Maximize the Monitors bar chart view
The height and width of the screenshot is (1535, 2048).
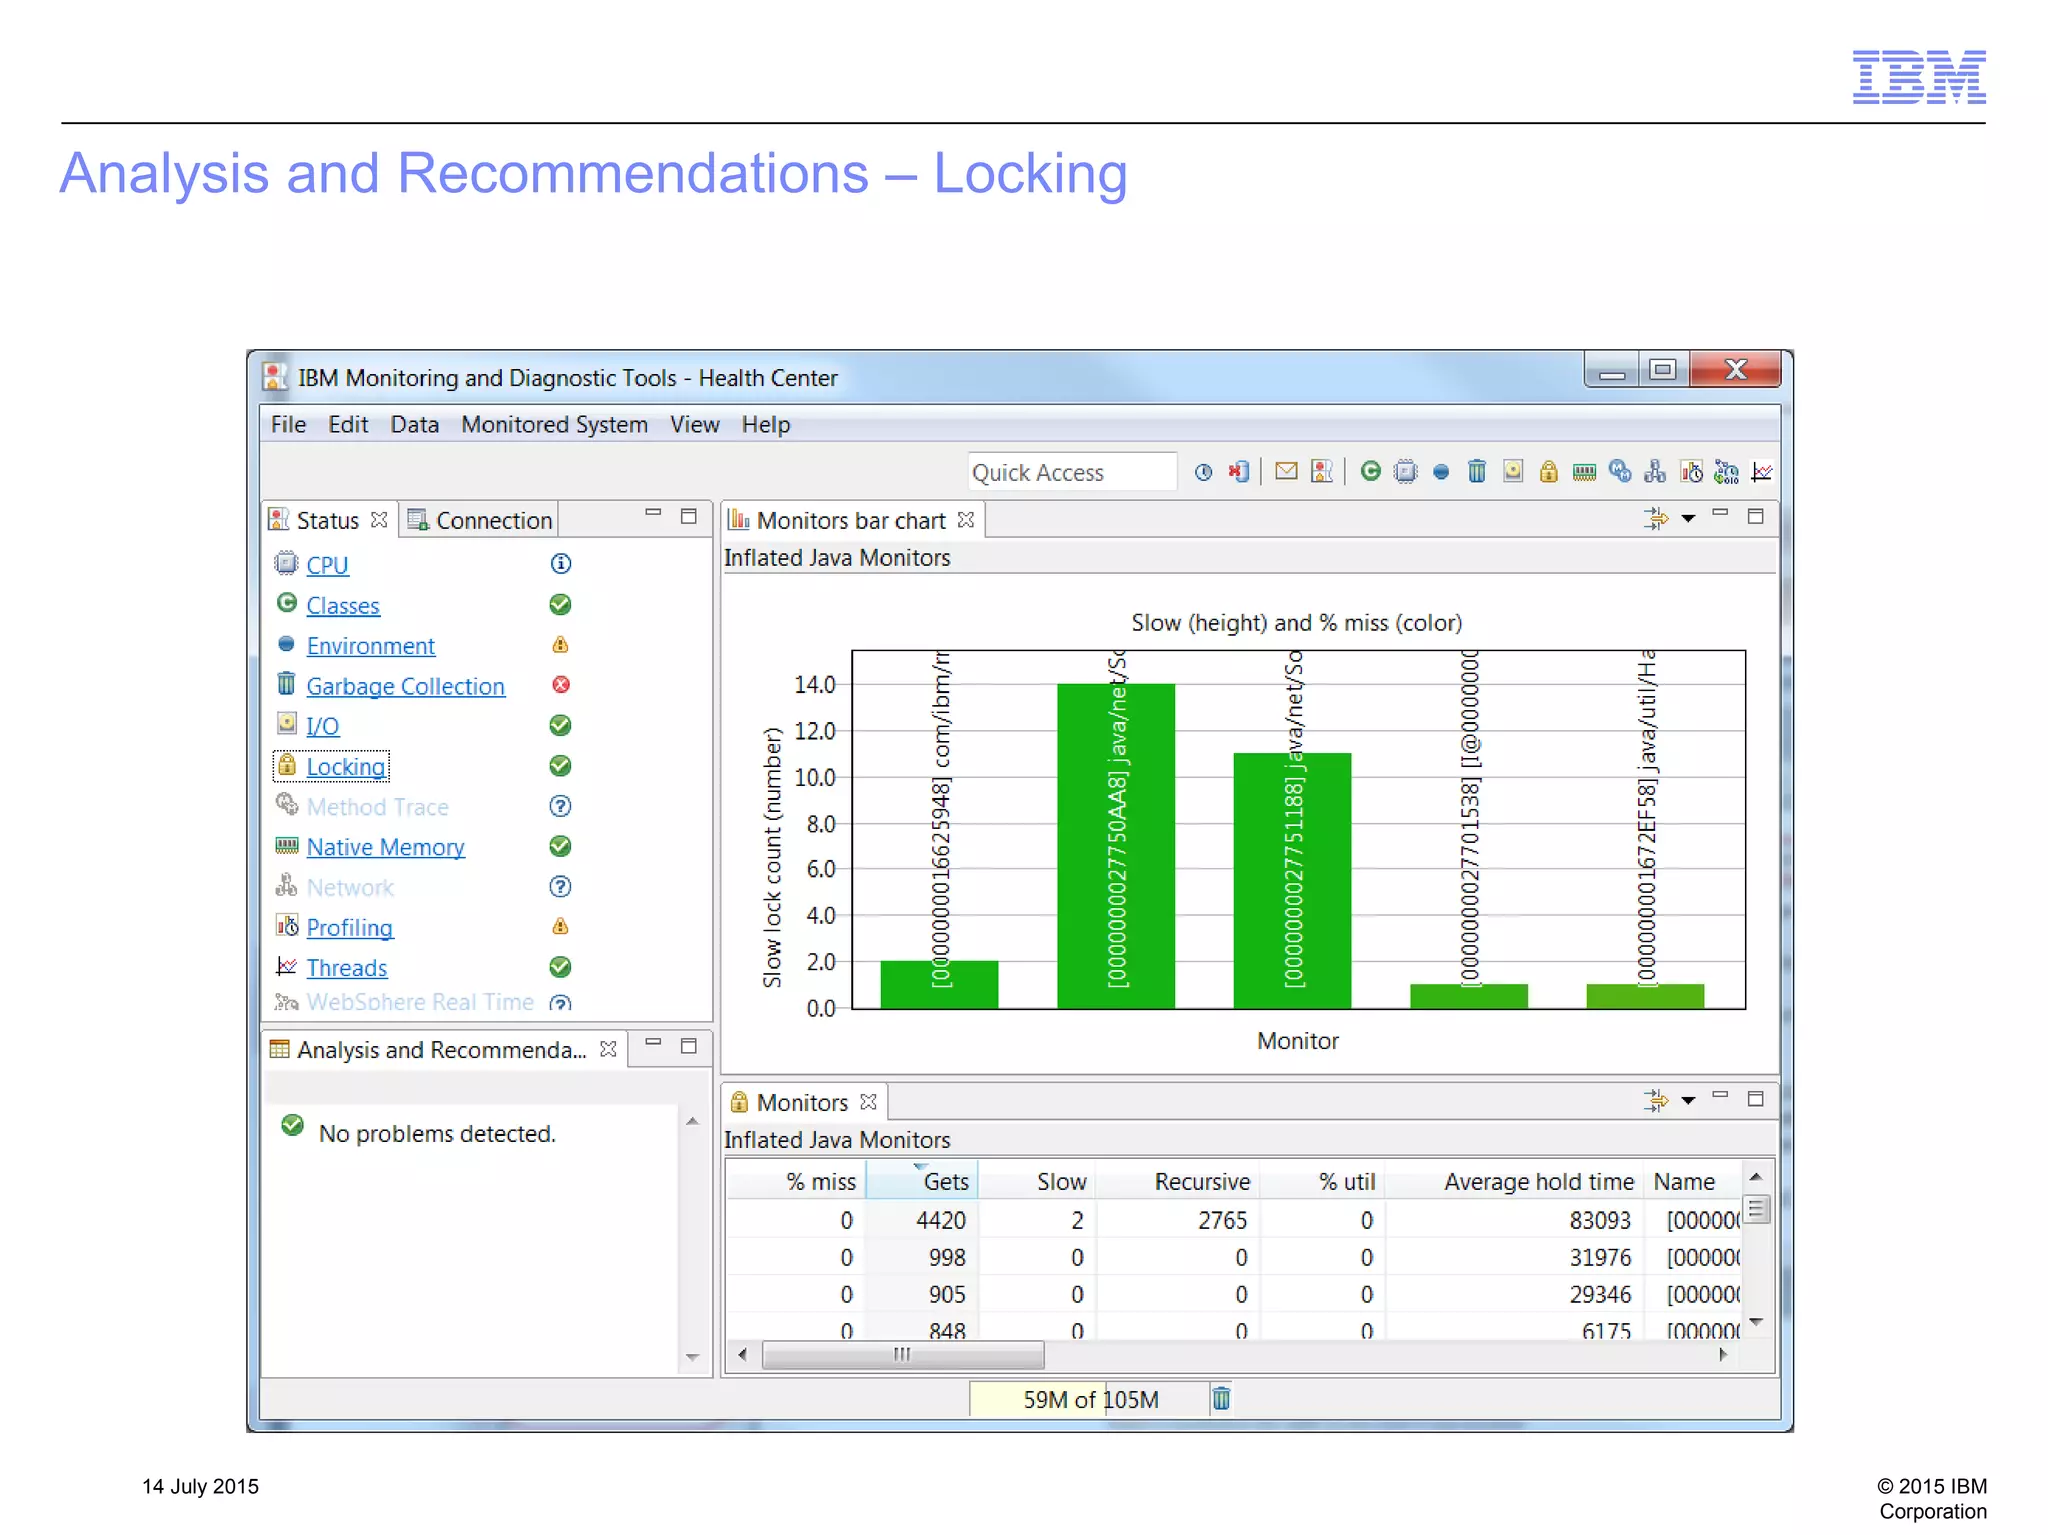click(x=1755, y=516)
